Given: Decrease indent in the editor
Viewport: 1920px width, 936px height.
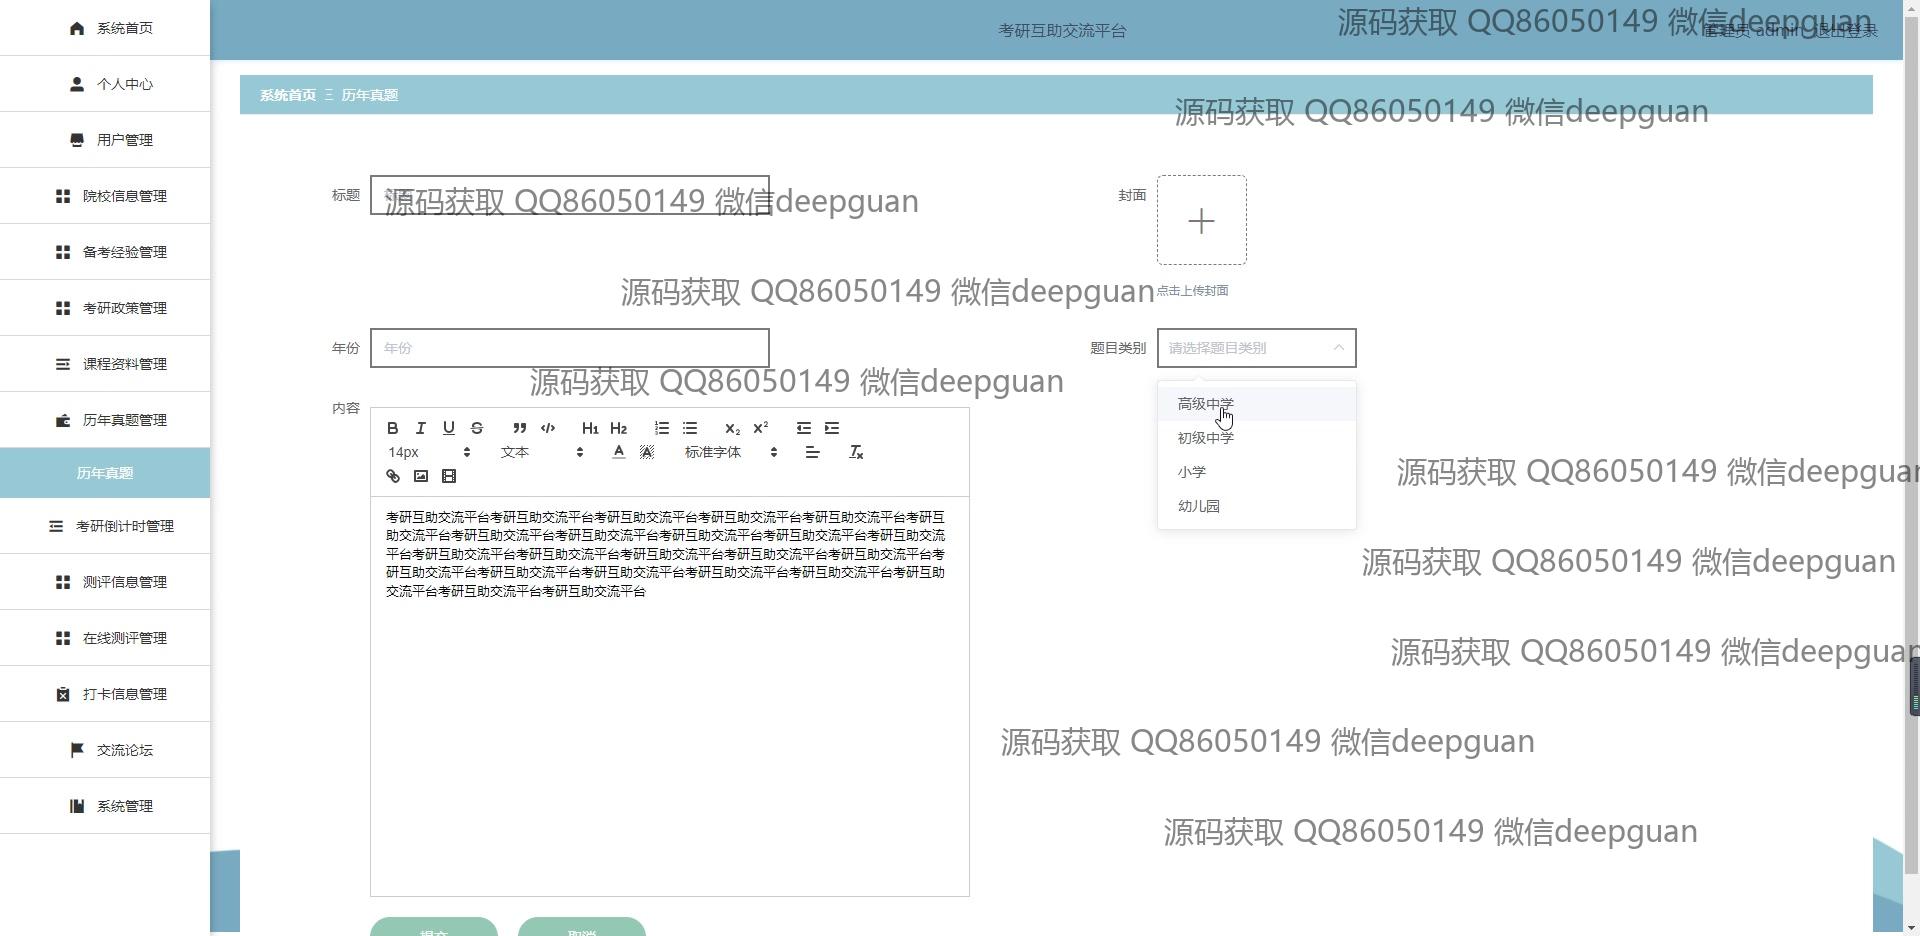Looking at the screenshot, I should pyautogui.click(x=804, y=428).
